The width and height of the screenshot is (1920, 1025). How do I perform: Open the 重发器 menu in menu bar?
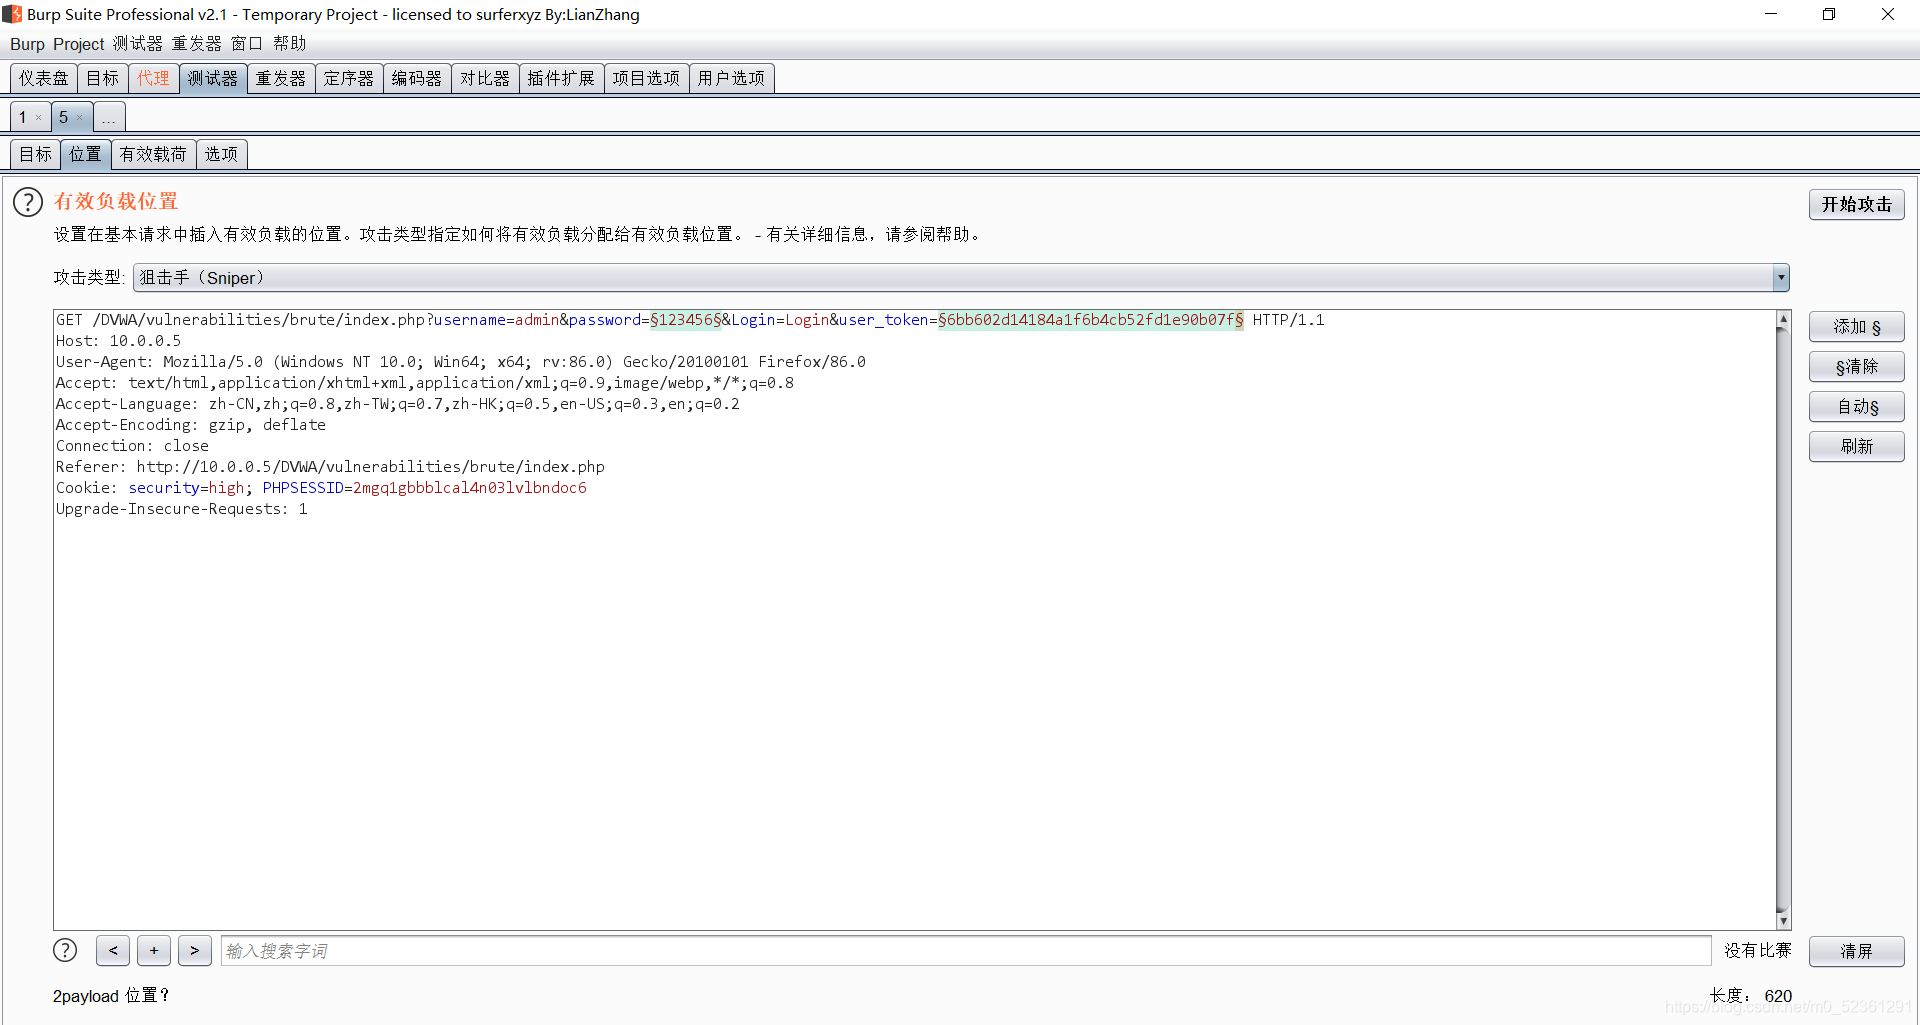(x=197, y=44)
